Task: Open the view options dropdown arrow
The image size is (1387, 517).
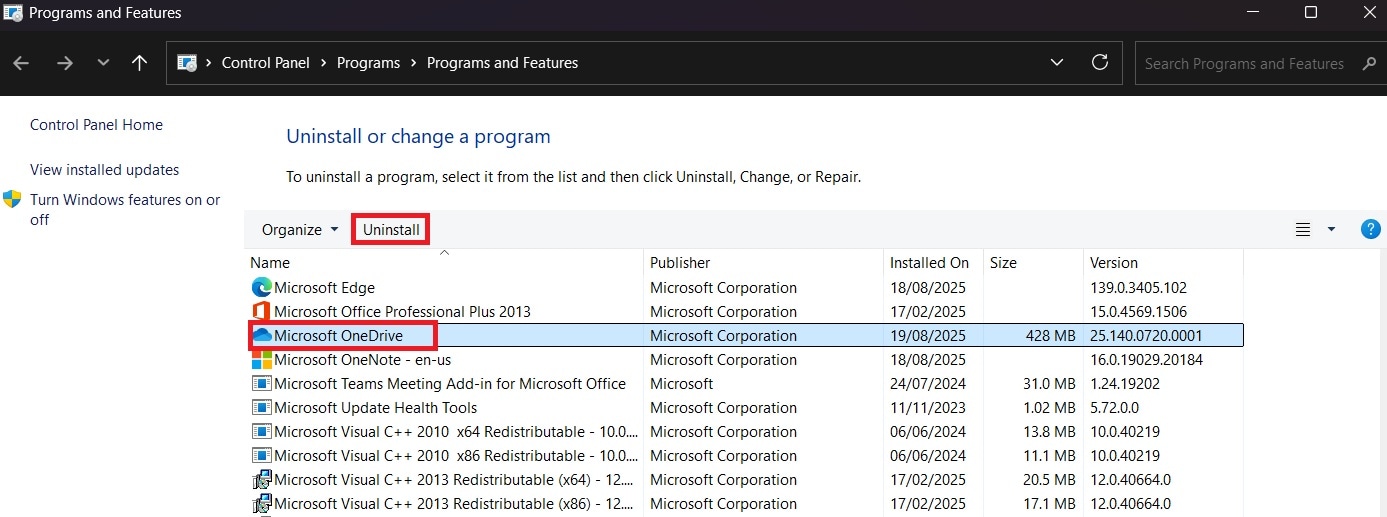Action: tap(1331, 230)
